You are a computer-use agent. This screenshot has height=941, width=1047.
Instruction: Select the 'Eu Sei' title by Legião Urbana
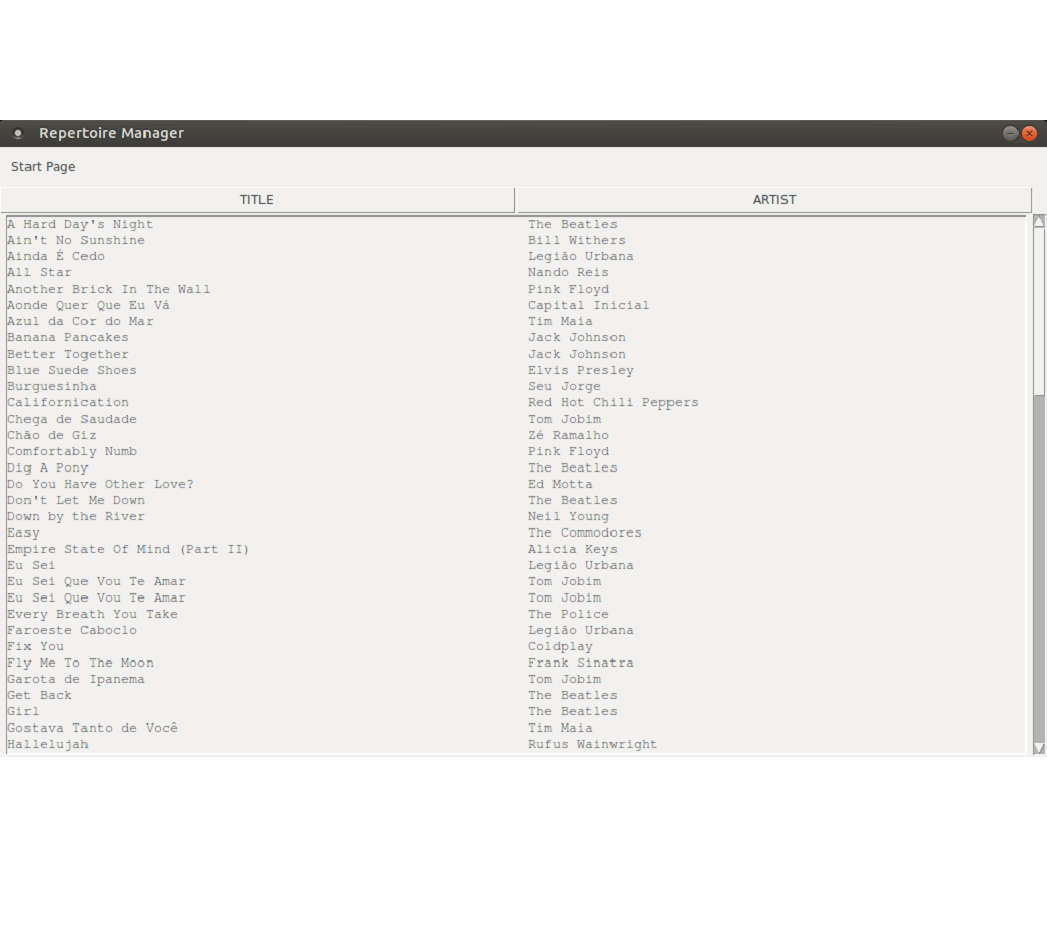tap(31, 564)
